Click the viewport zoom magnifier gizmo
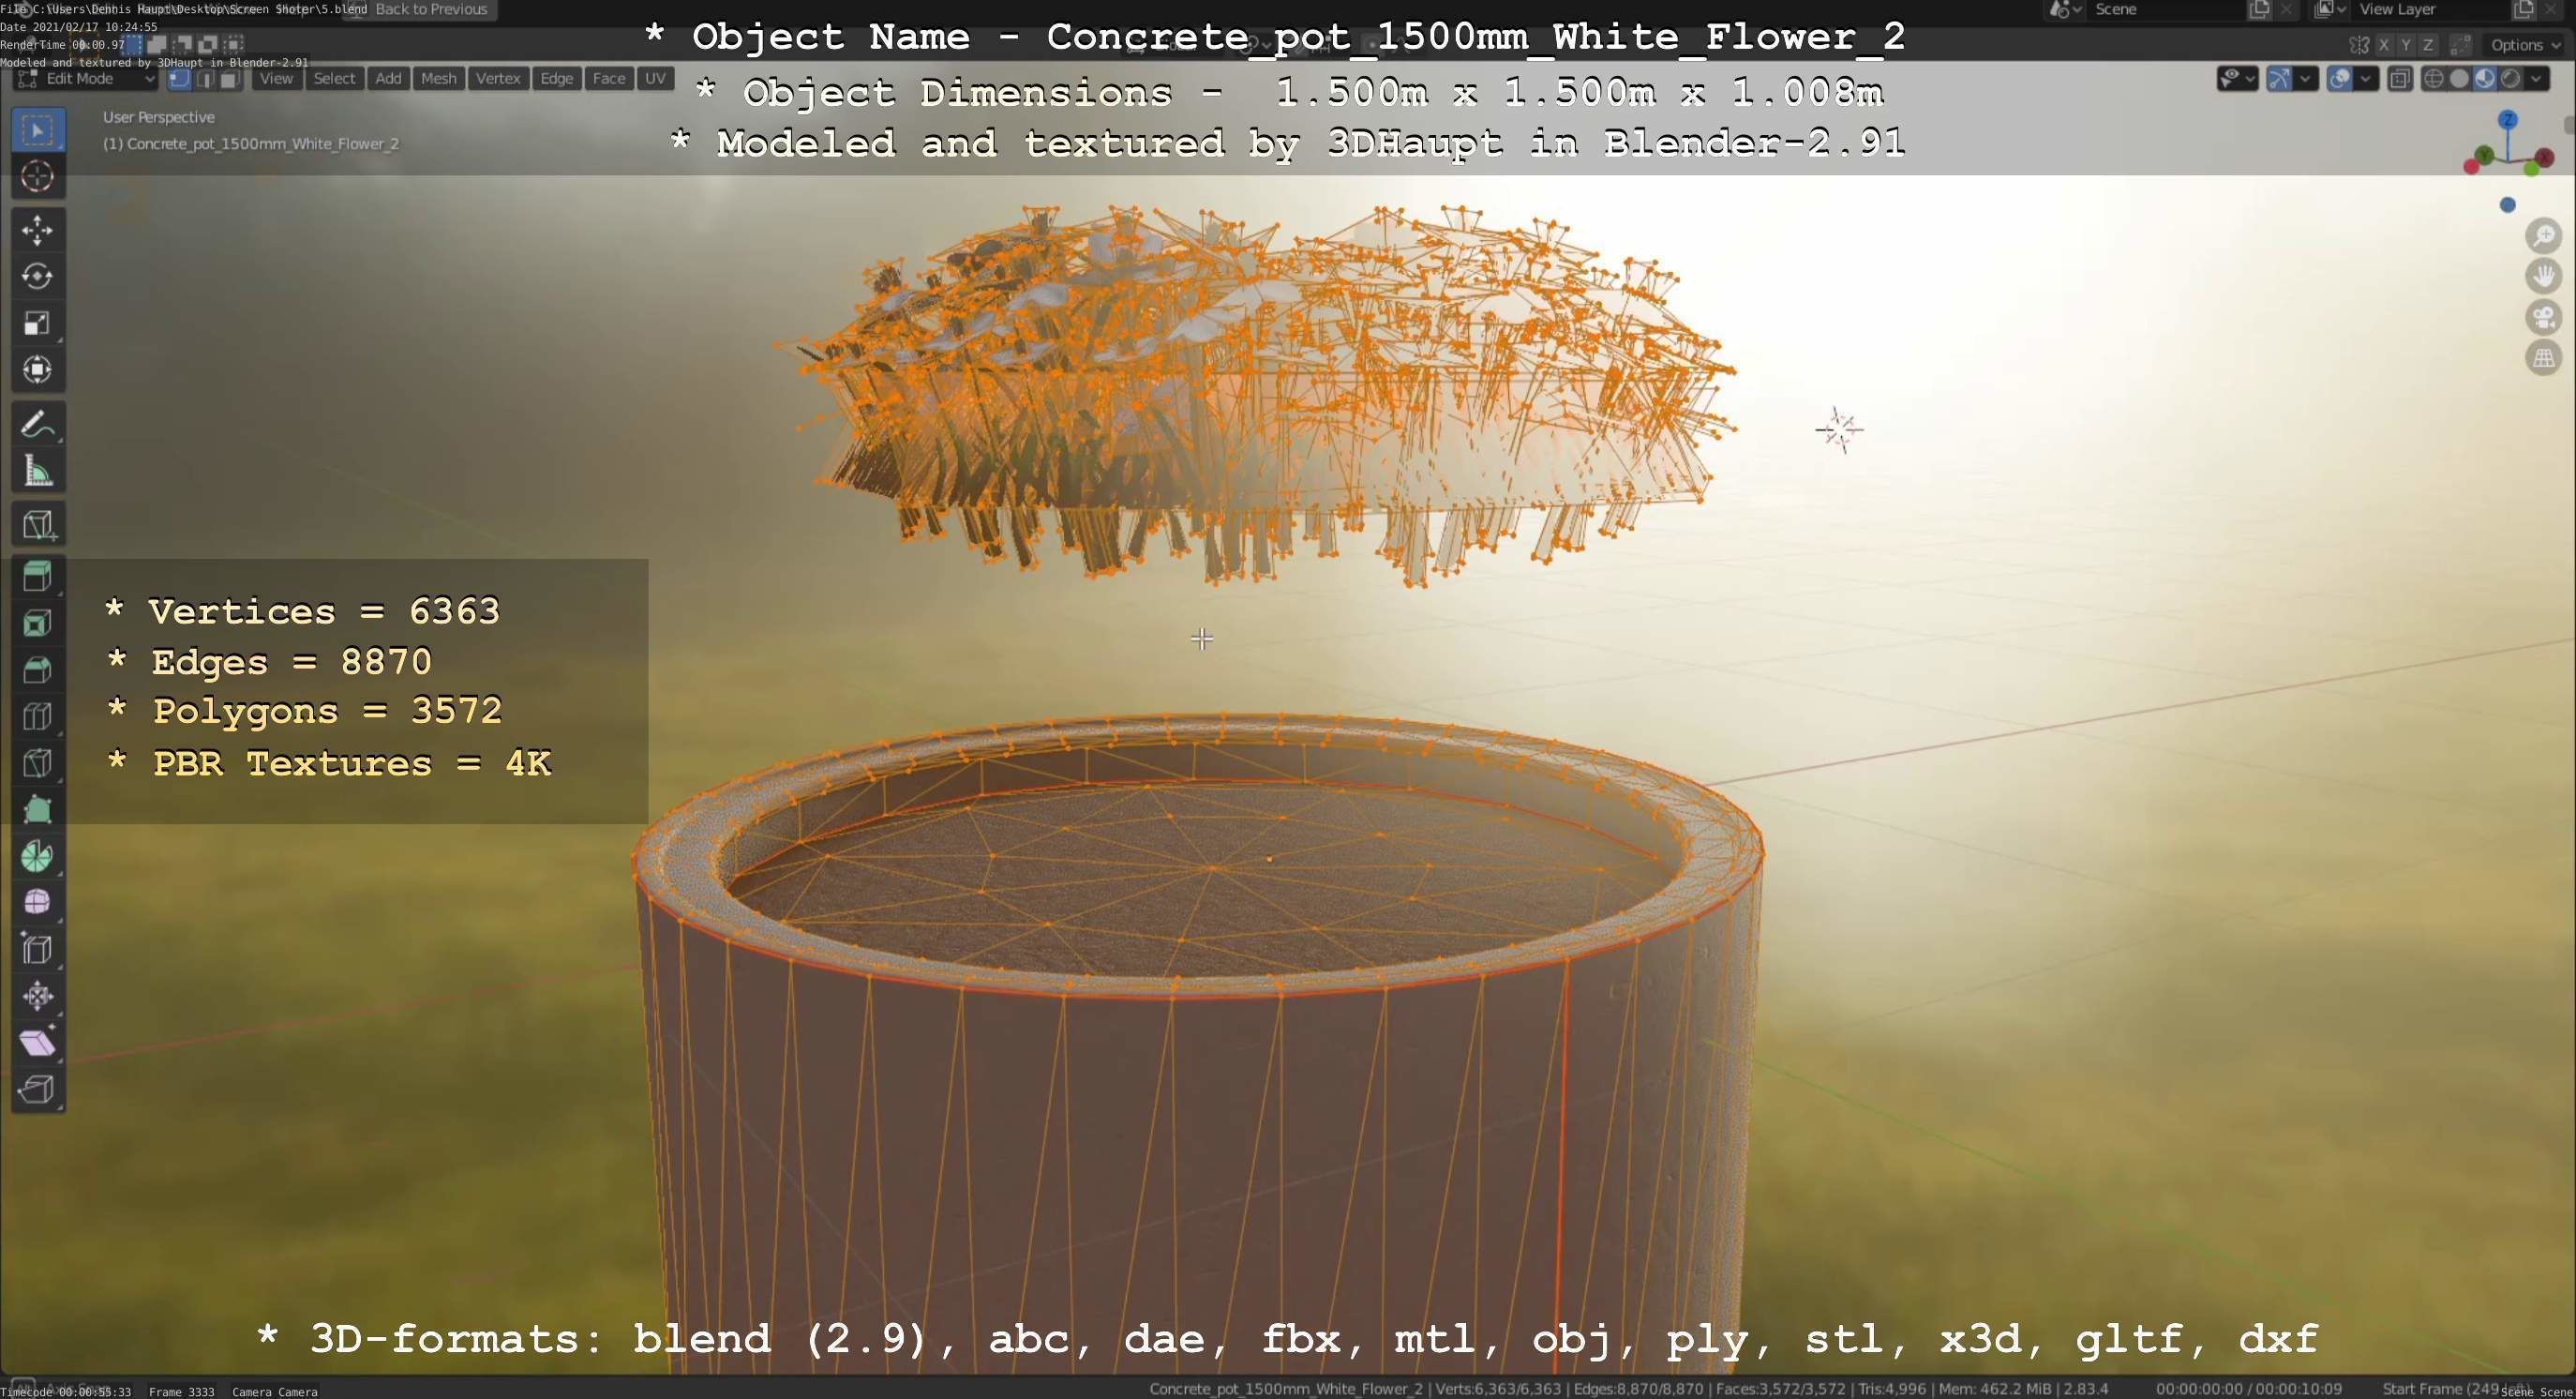This screenshot has height=1399, width=2576. (2544, 237)
